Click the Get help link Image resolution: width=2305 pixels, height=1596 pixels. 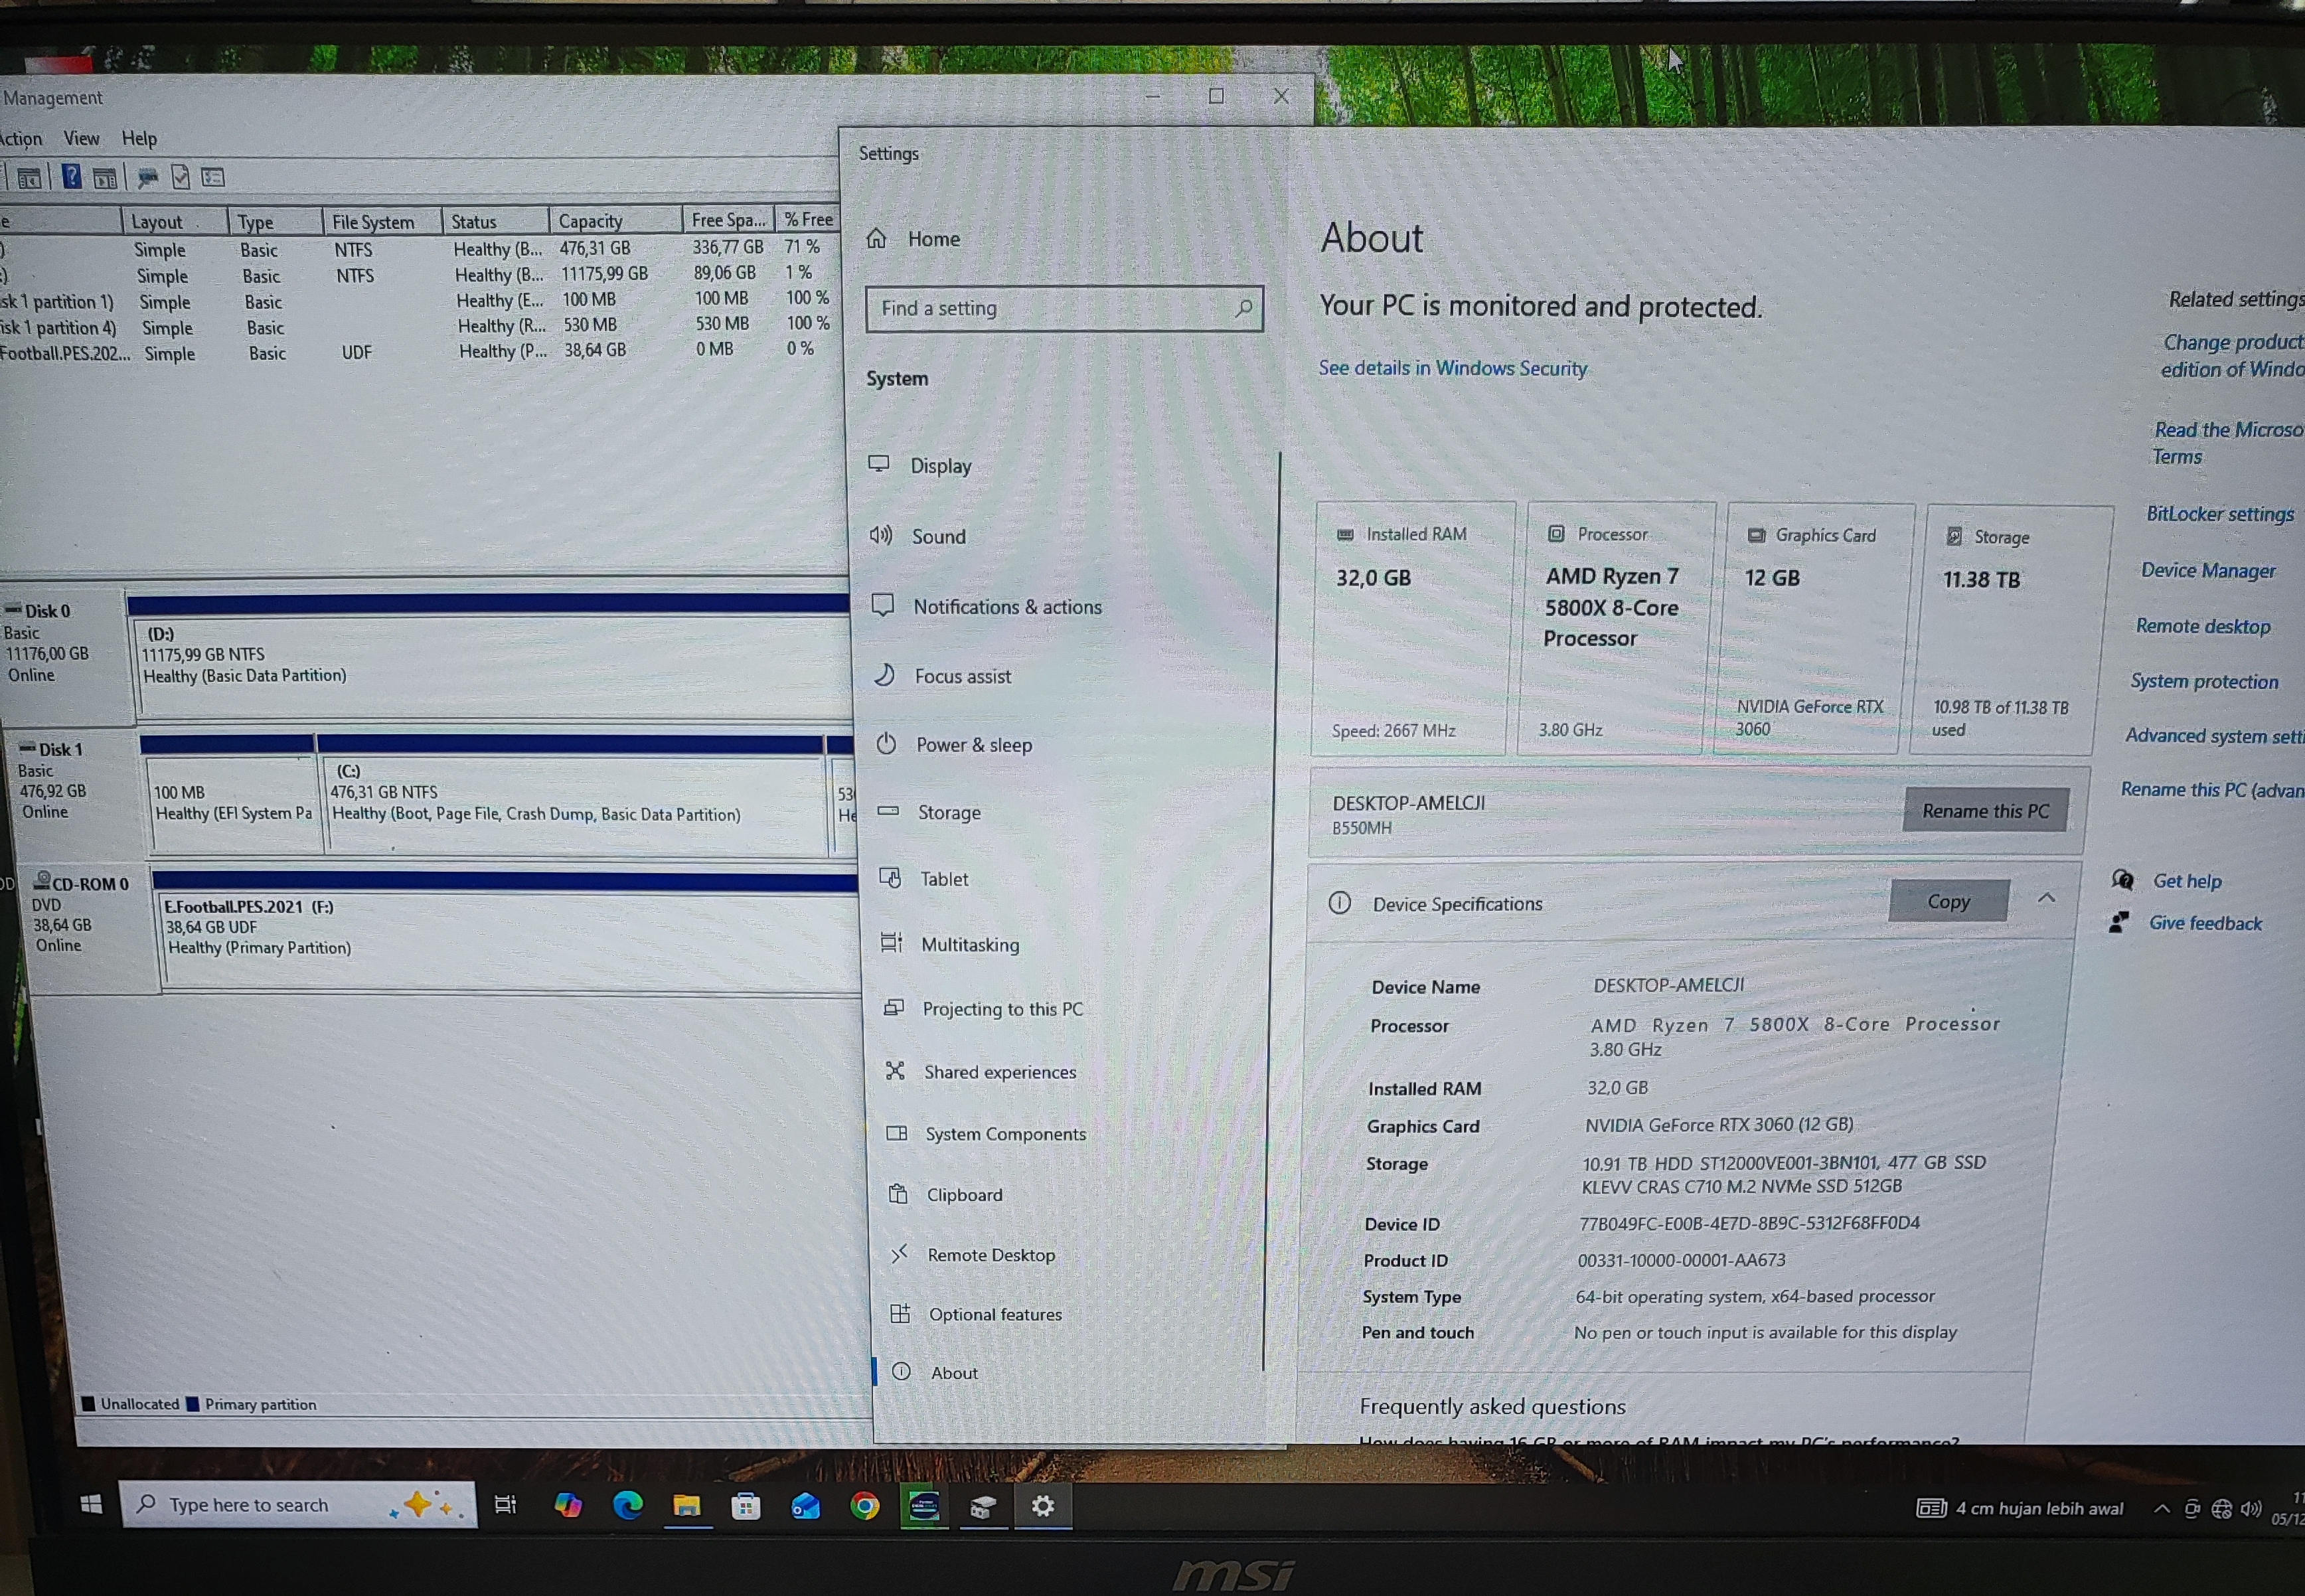tap(2187, 881)
